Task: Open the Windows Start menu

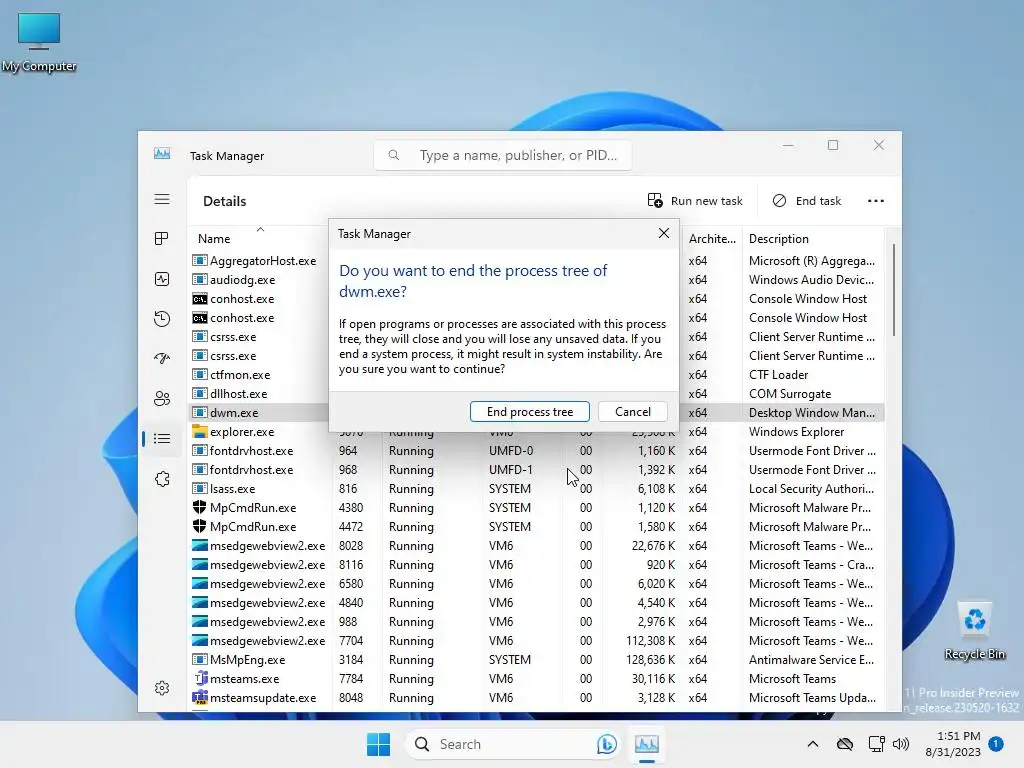Action: tap(378, 744)
